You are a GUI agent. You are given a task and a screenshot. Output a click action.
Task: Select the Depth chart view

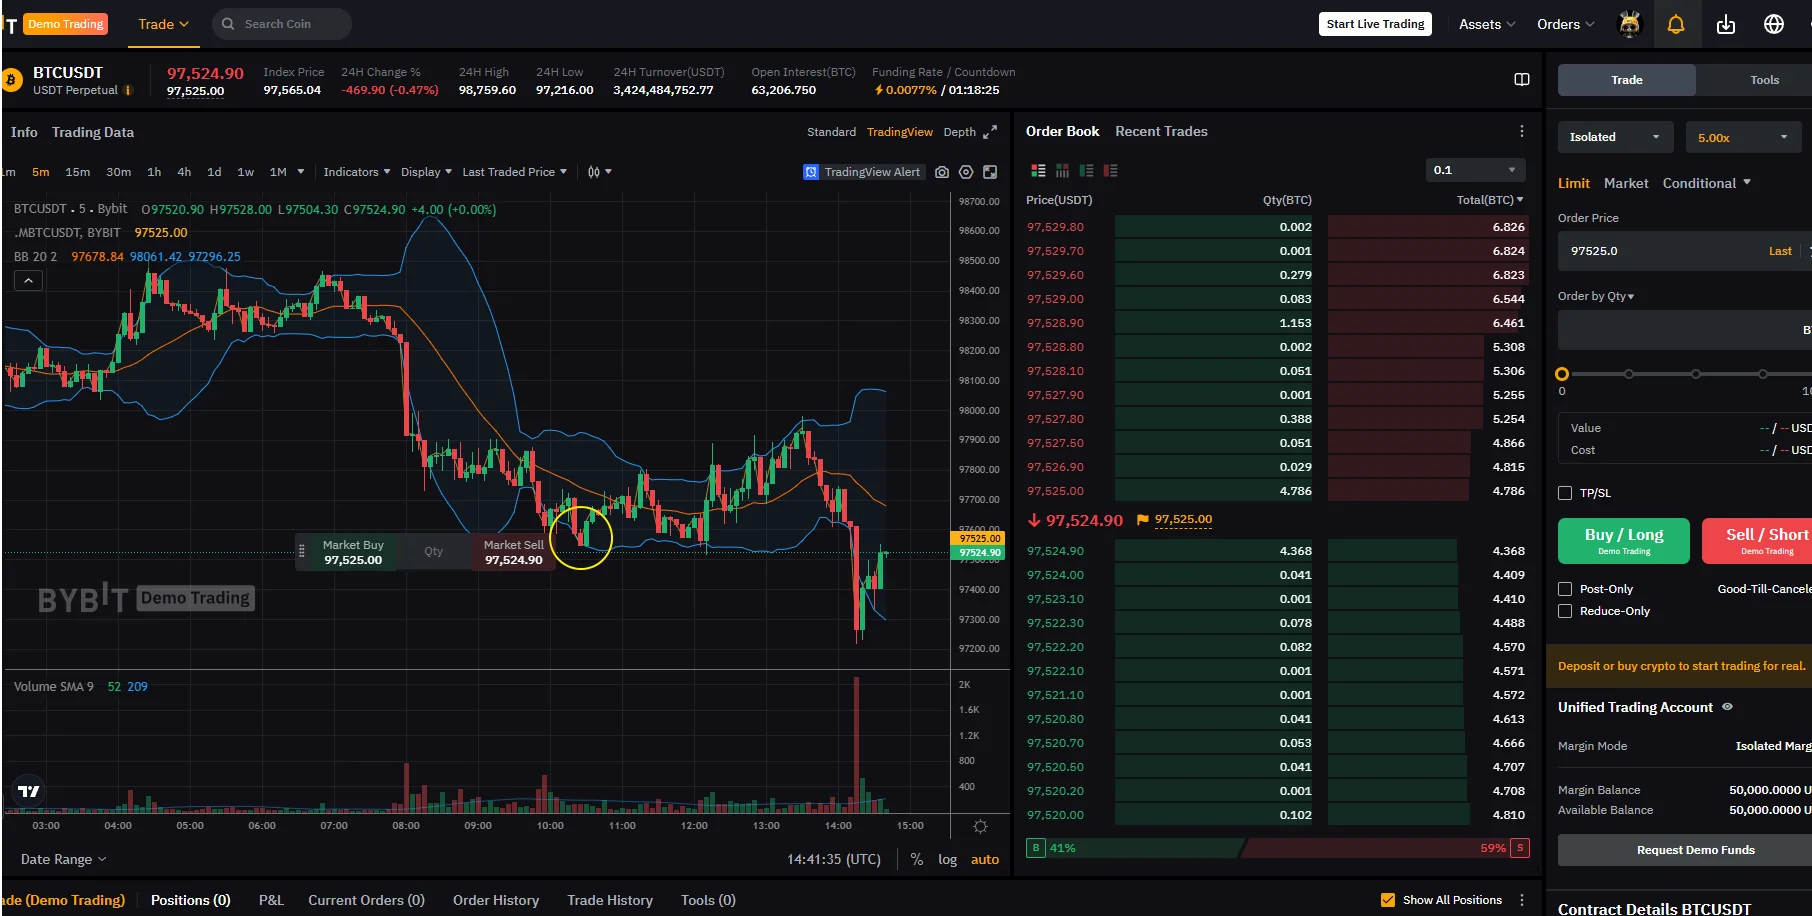click(x=959, y=132)
